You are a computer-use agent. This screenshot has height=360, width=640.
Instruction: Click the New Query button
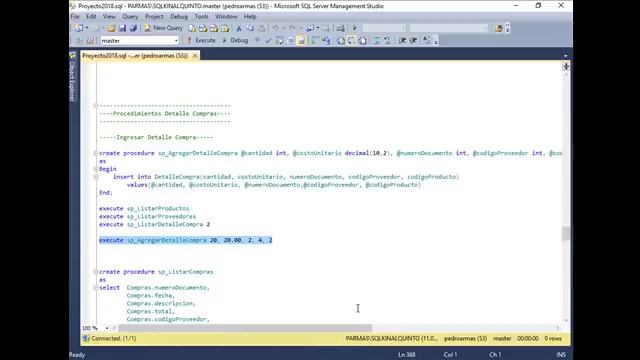[x=163, y=28]
